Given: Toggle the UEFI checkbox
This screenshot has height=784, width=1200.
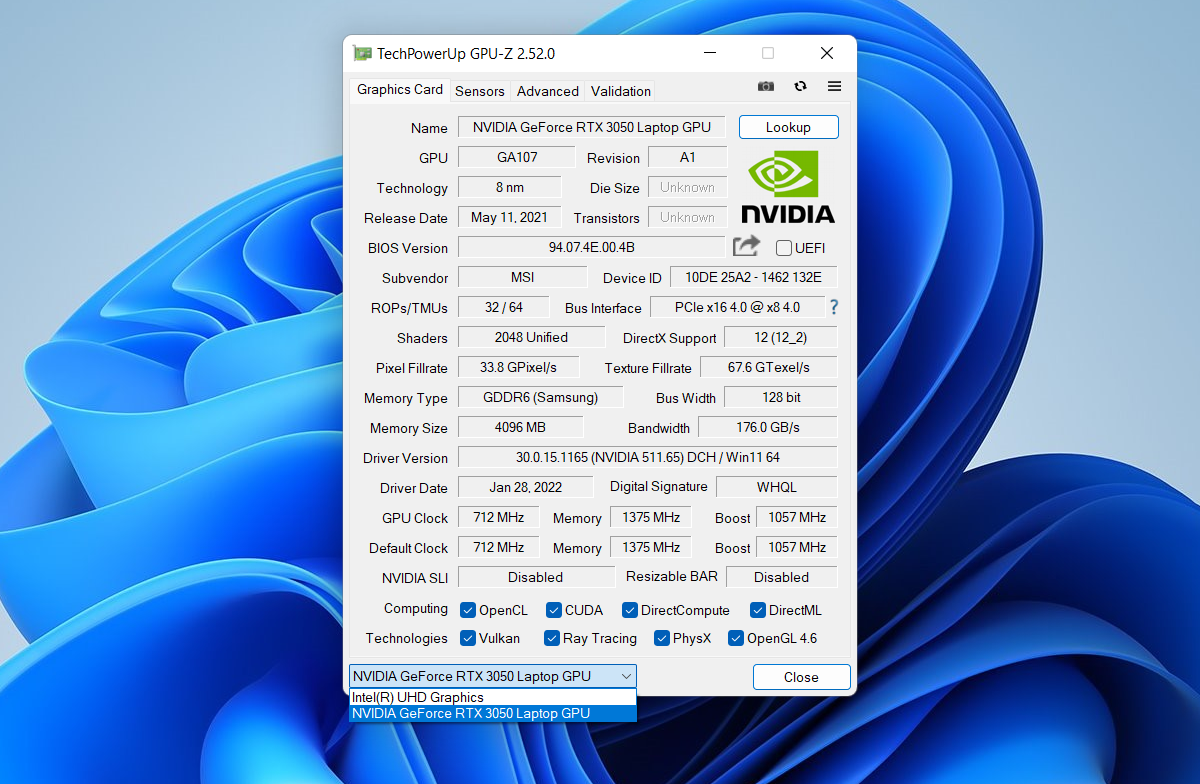Looking at the screenshot, I should (x=784, y=248).
